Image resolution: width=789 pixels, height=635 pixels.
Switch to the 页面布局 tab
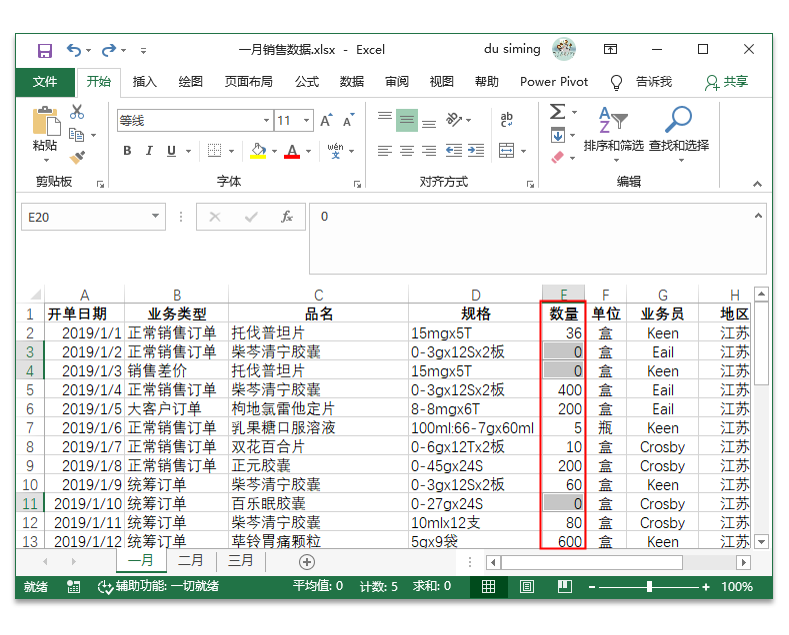[x=248, y=82]
